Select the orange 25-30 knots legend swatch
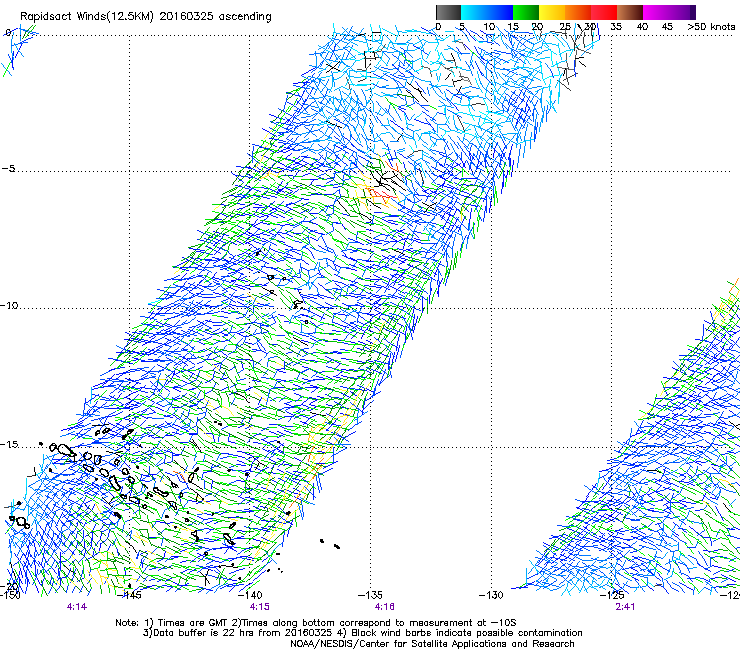740x650 pixels. 578,12
